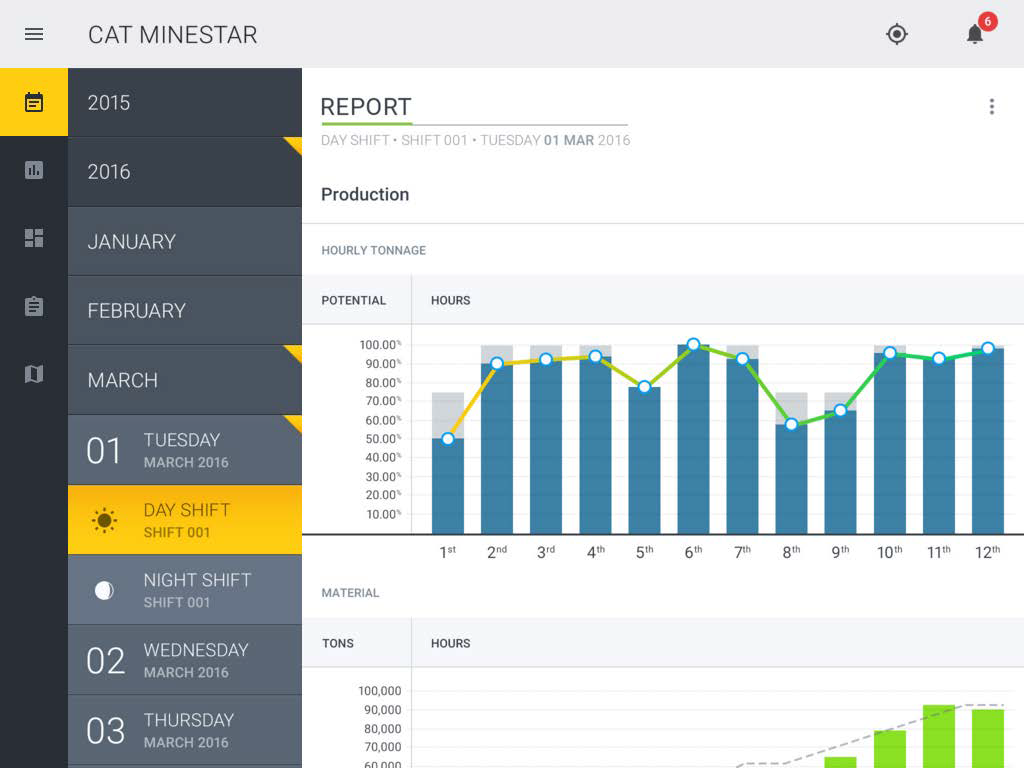Expand the 2015 year entry
The width and height of the screenshot is (1024, 768).
pos(184,102)
